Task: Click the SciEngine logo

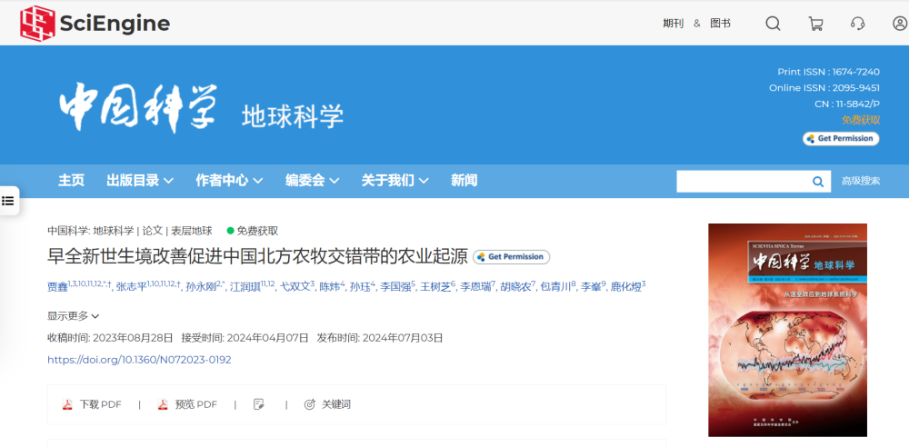Action: (x=95, y=23)
